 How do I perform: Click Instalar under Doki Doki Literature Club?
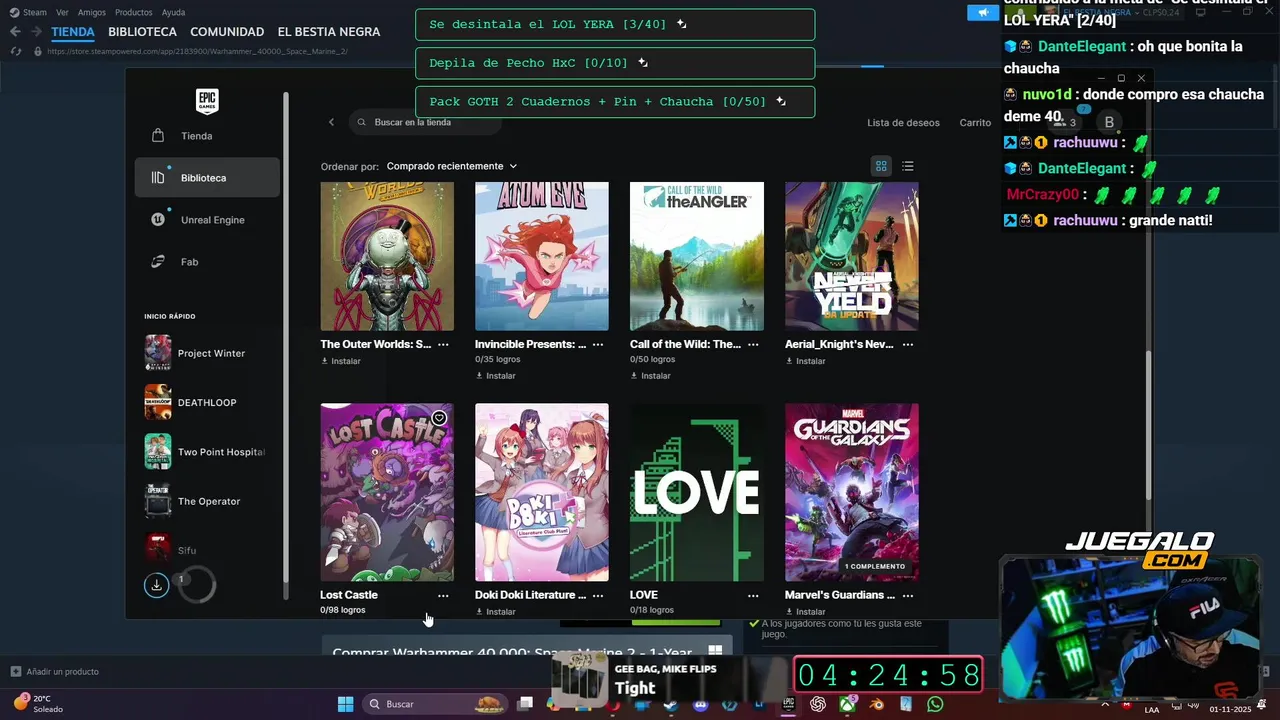[496, 611]
